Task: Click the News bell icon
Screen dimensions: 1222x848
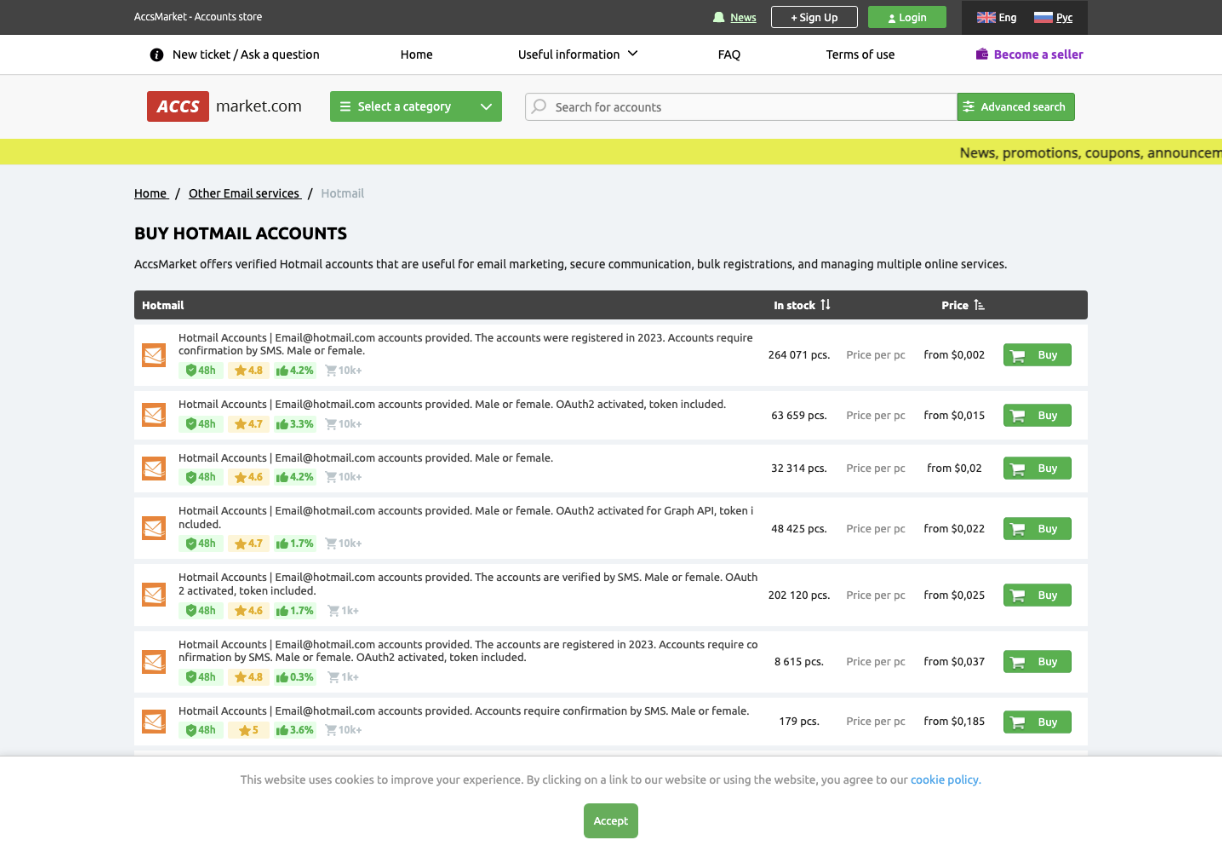Action: (718, 17)
